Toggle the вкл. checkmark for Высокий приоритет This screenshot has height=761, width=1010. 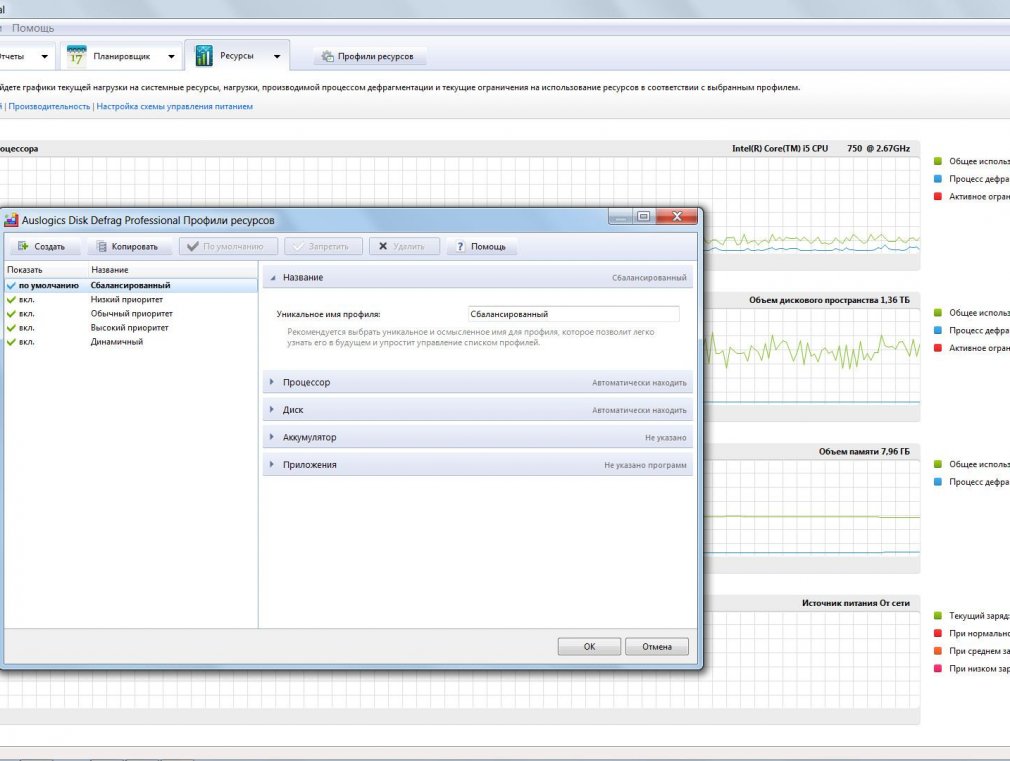(x=11, y=328)
